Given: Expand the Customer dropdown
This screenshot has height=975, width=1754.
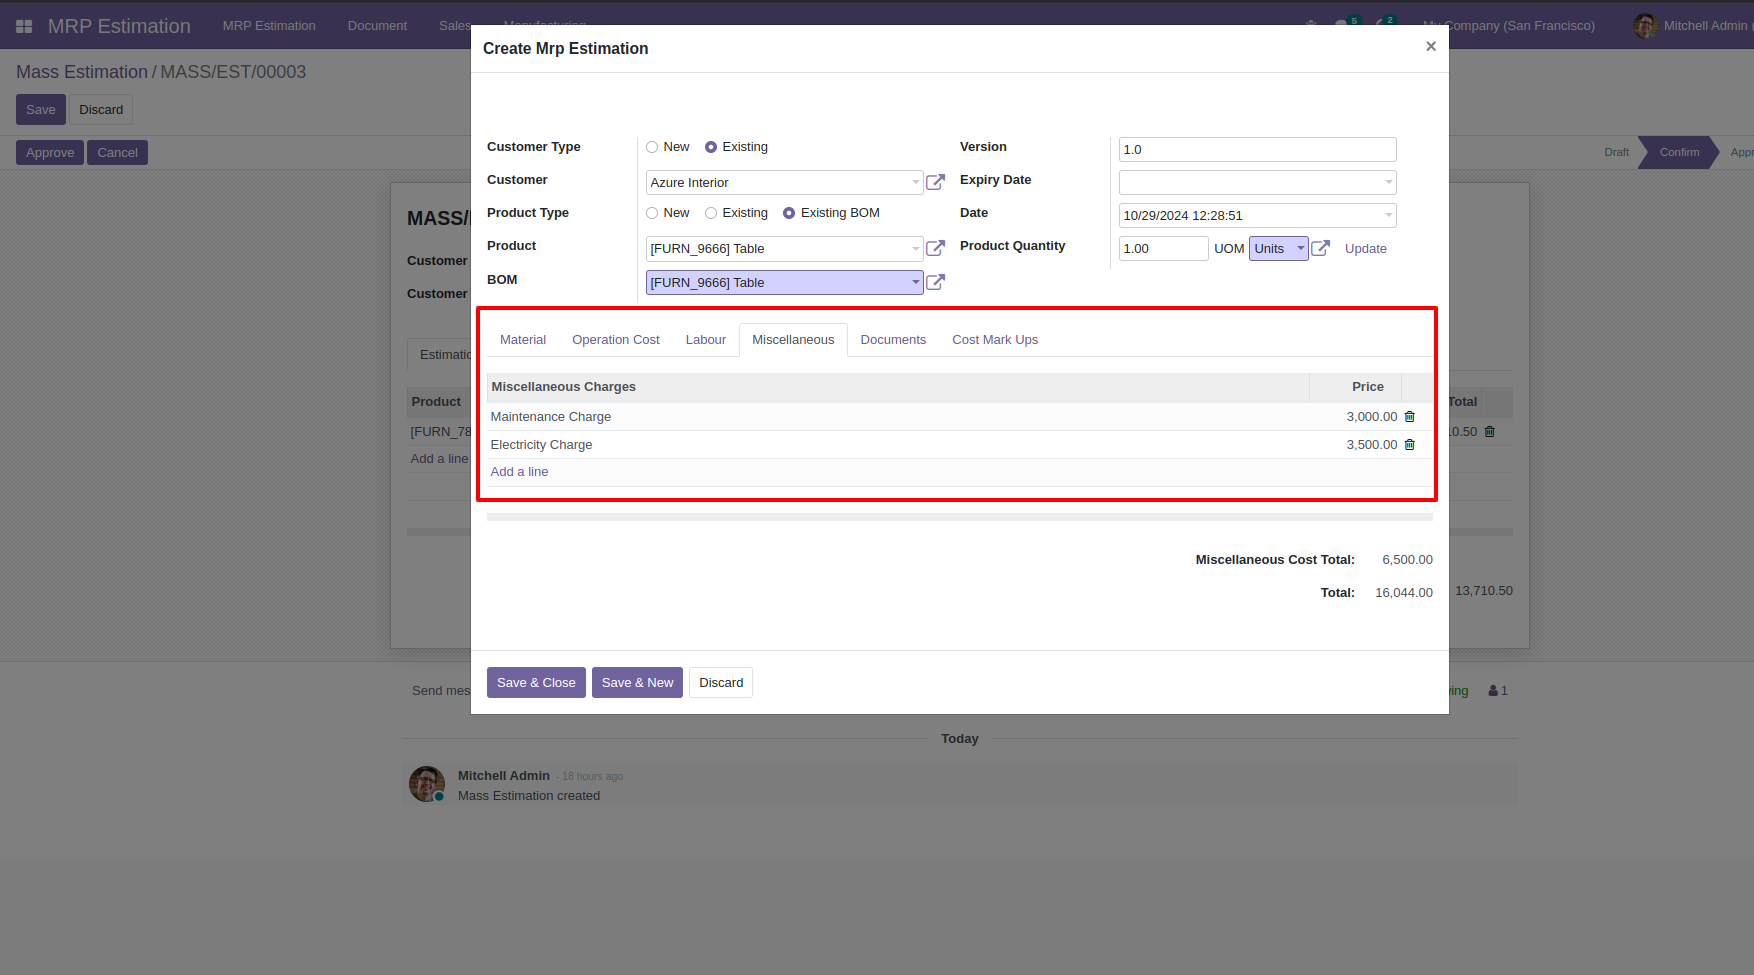Looking at the screenshot, I should 915,182.
